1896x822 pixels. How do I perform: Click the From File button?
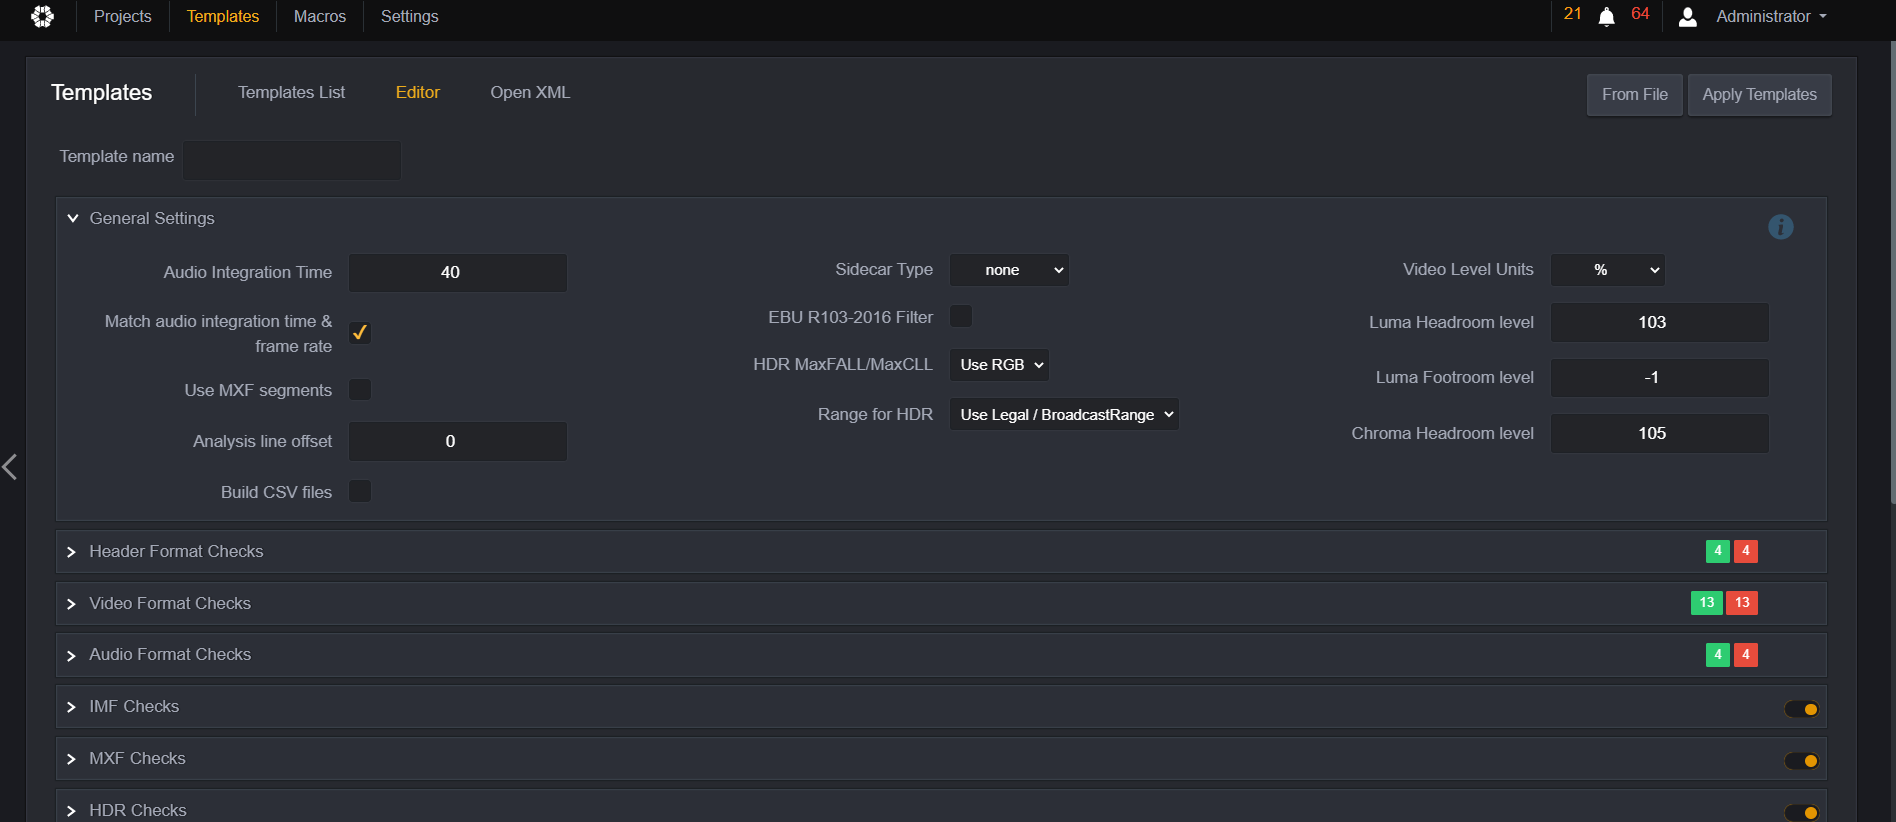point(1635,95)
